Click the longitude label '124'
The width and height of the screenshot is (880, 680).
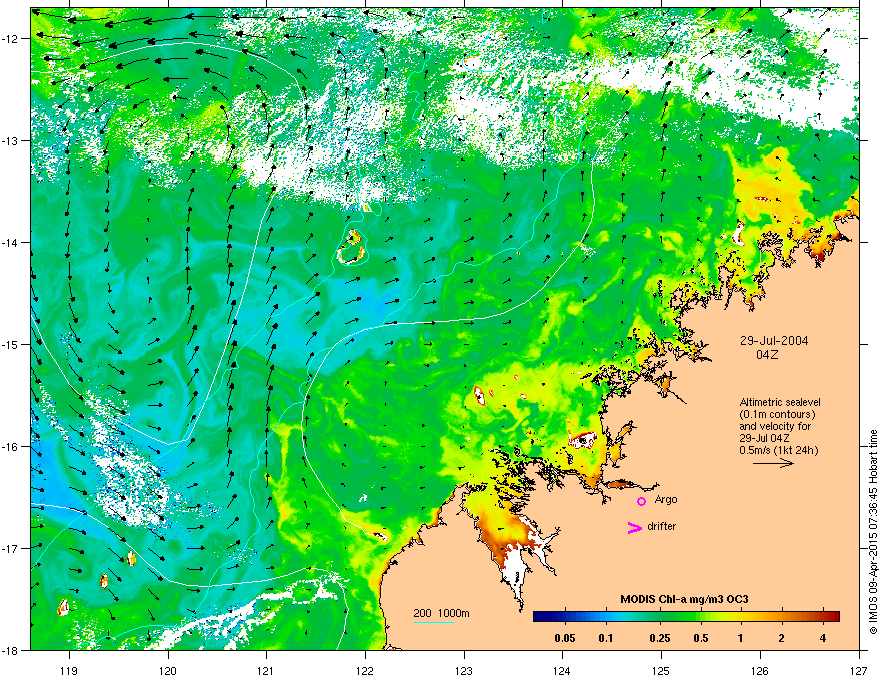562,671
